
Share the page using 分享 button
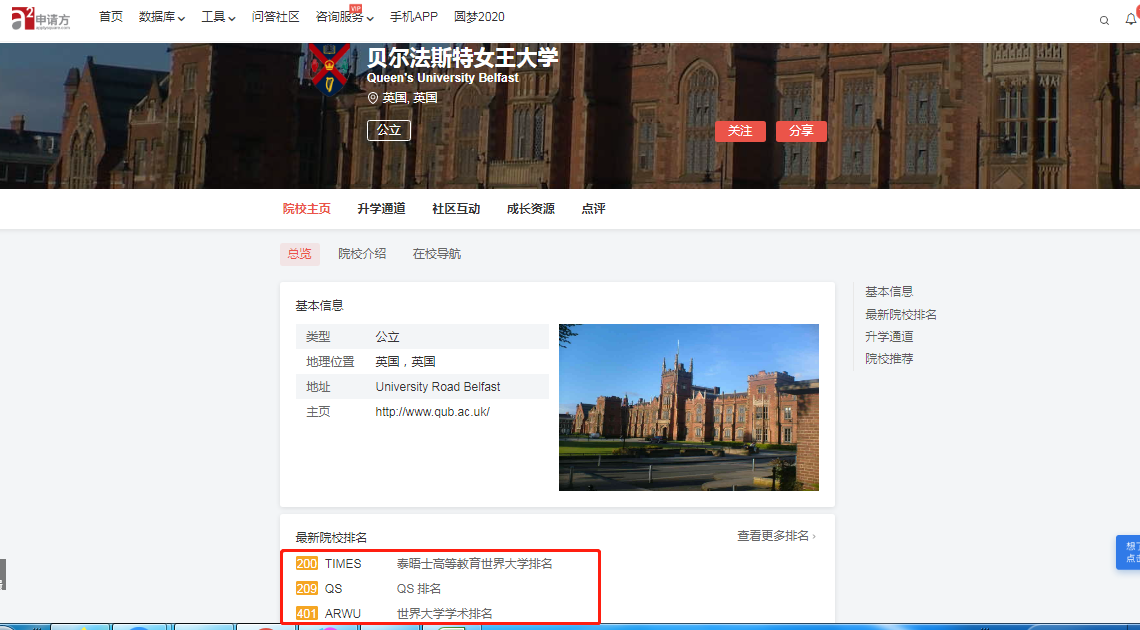click(x=801, y=131)
